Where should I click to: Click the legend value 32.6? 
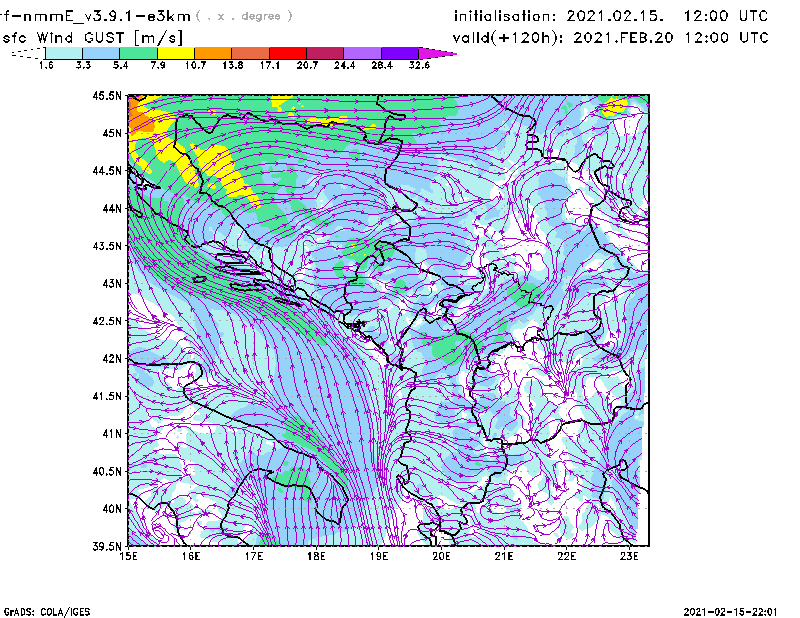(x=419, y=65)
